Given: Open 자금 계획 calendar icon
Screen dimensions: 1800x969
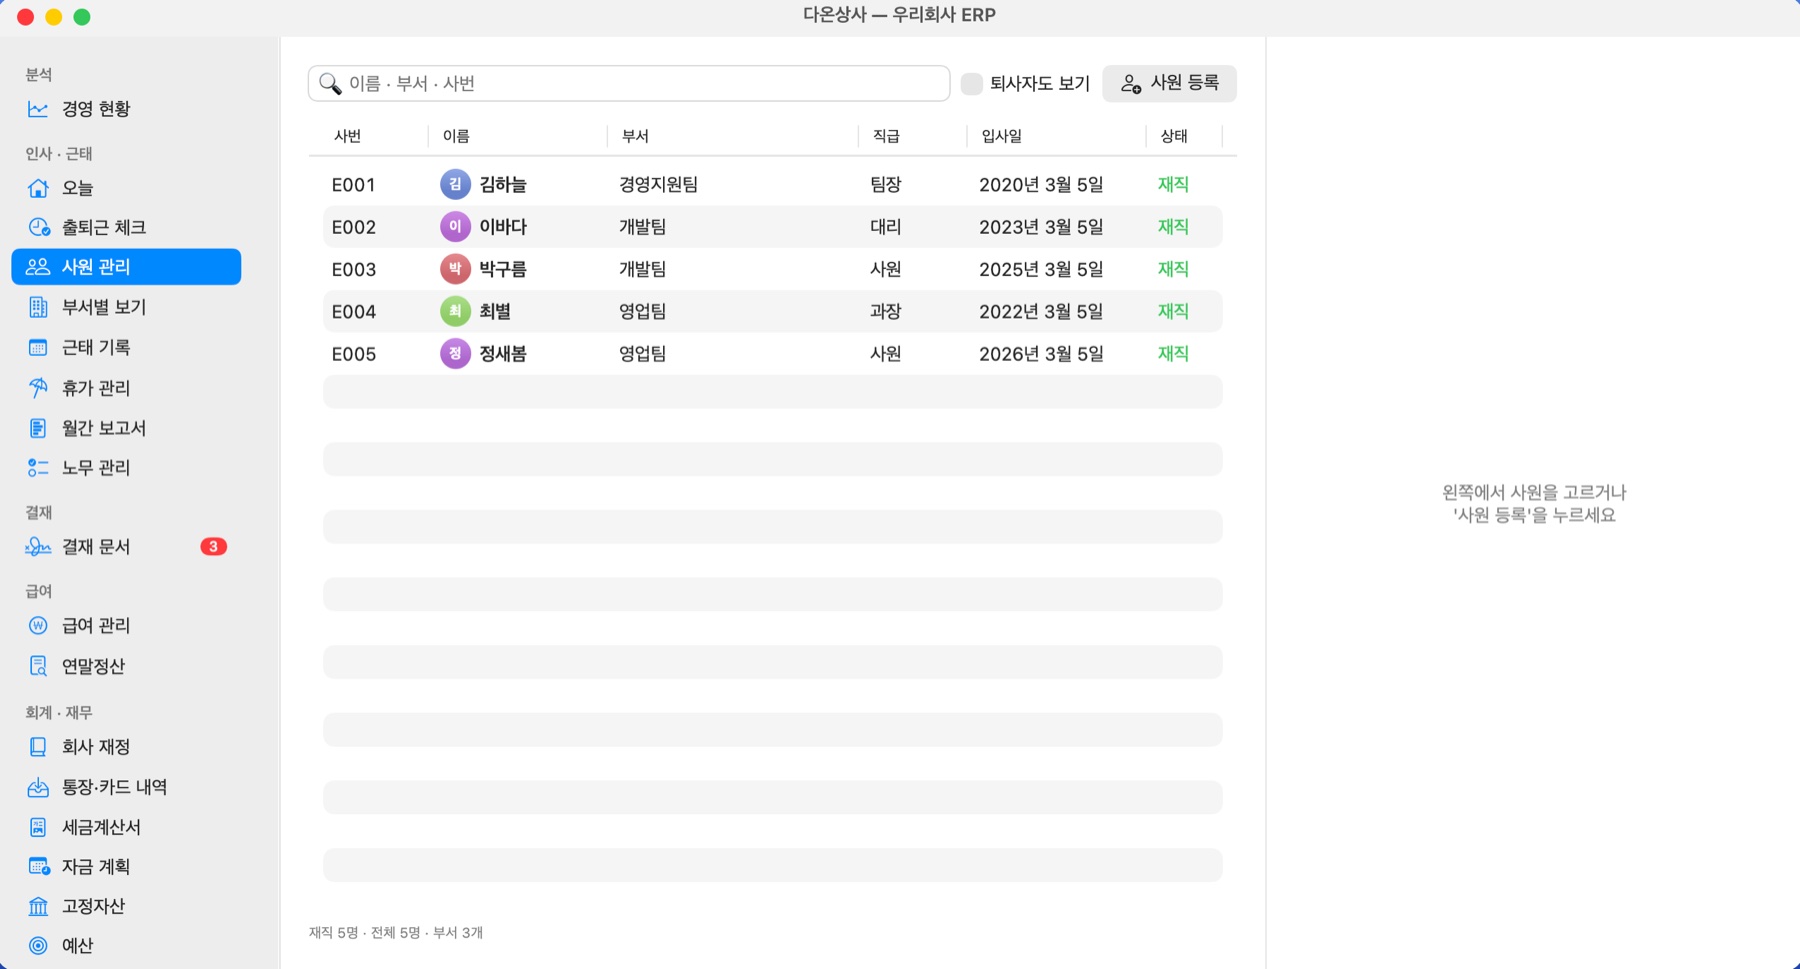Looking at the screenshot, I should point(38,866).
